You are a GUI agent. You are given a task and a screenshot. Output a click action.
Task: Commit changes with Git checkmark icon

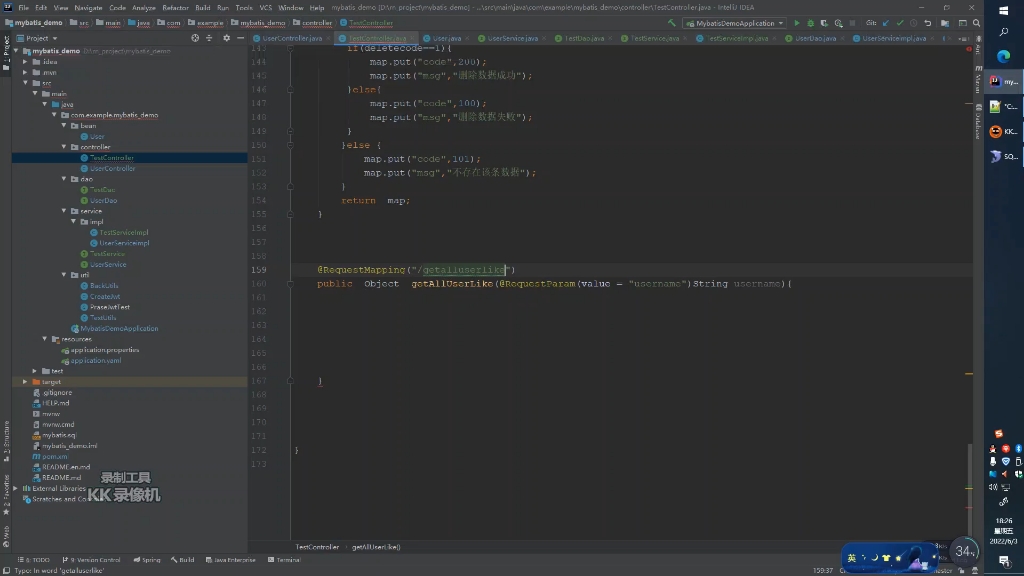900,23
